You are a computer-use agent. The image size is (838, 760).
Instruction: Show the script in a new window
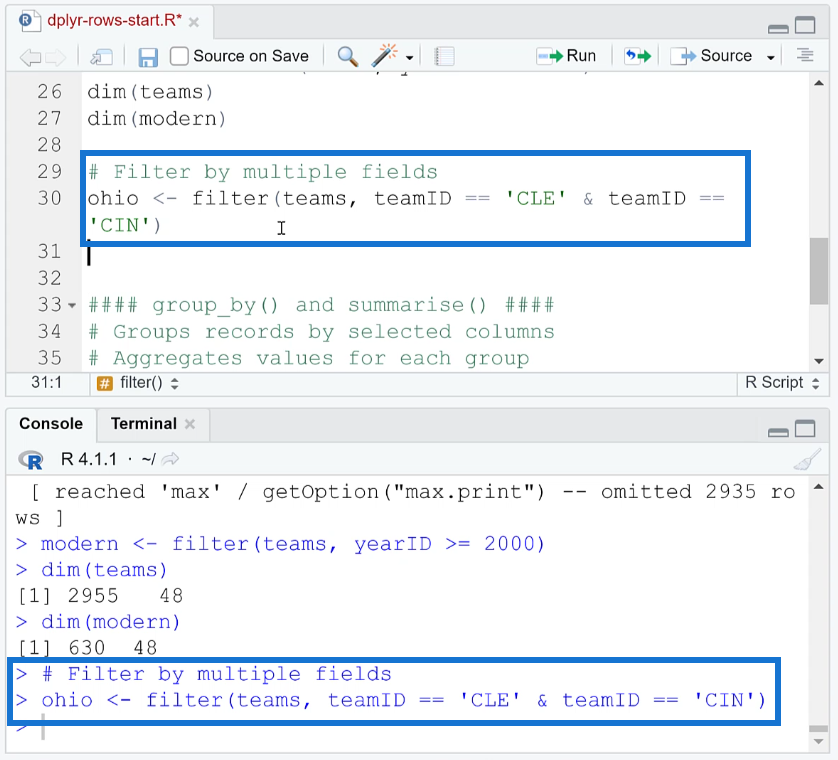coord(101,56)
